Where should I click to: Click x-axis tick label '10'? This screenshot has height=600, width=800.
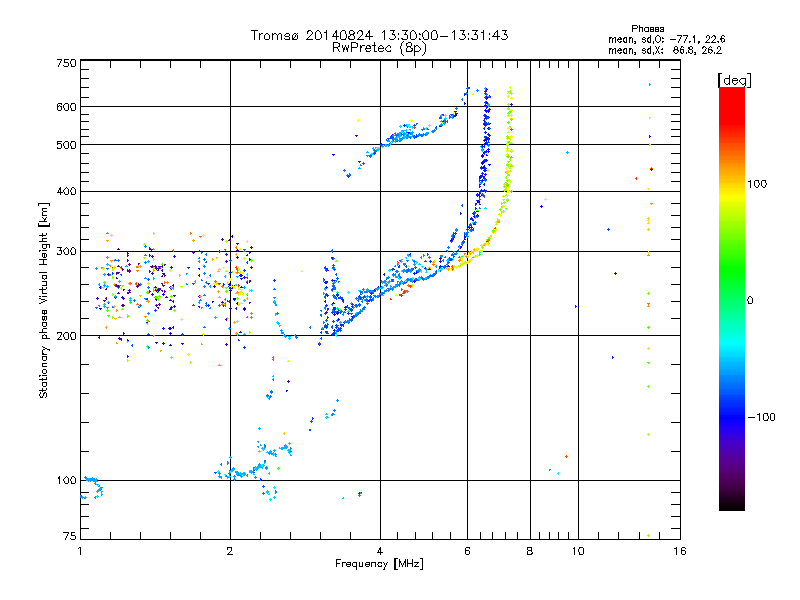click(578, 551)
